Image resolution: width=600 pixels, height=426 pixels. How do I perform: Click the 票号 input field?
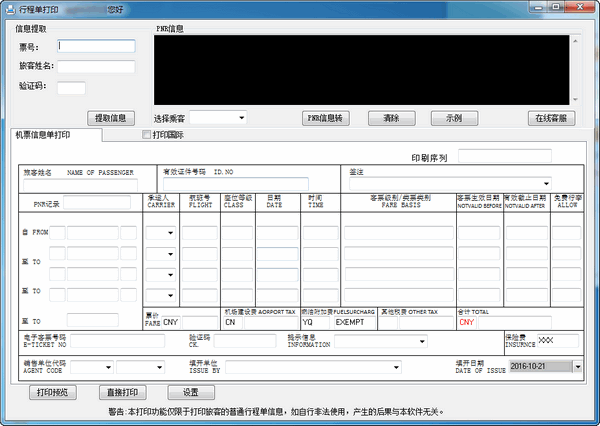point(96,46)
